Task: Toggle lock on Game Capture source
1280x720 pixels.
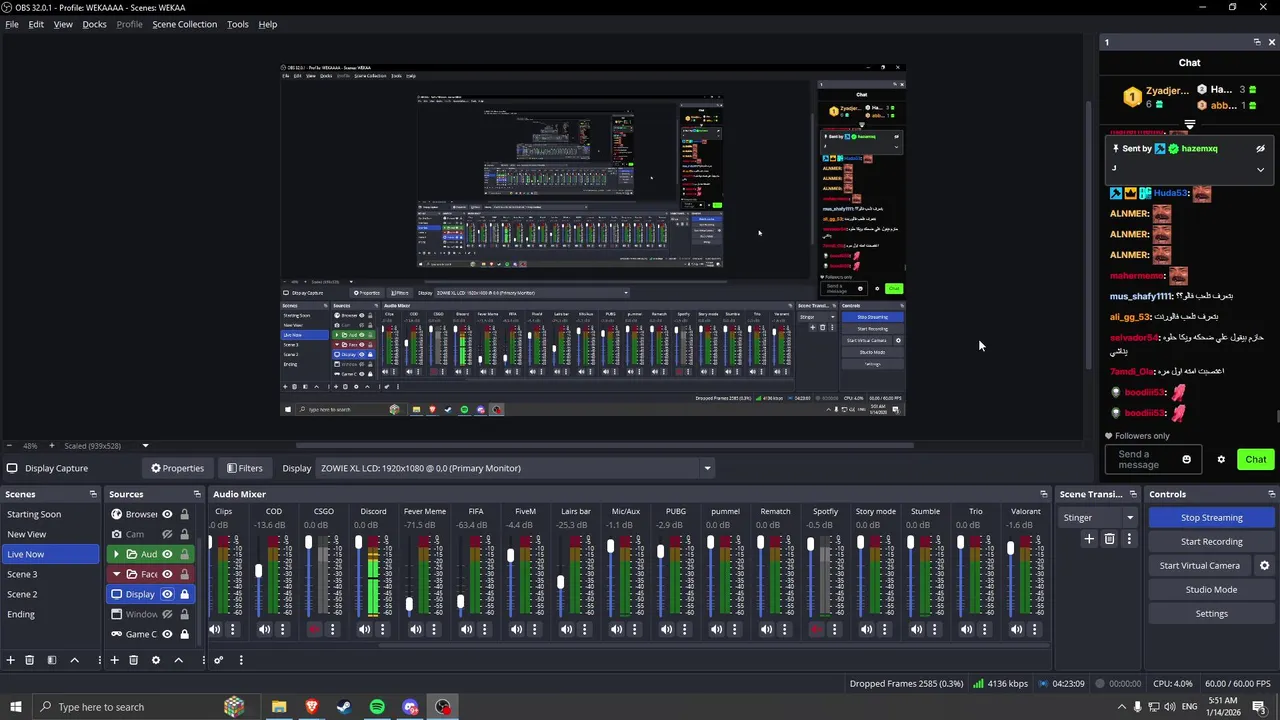Action: coord(184,634)
